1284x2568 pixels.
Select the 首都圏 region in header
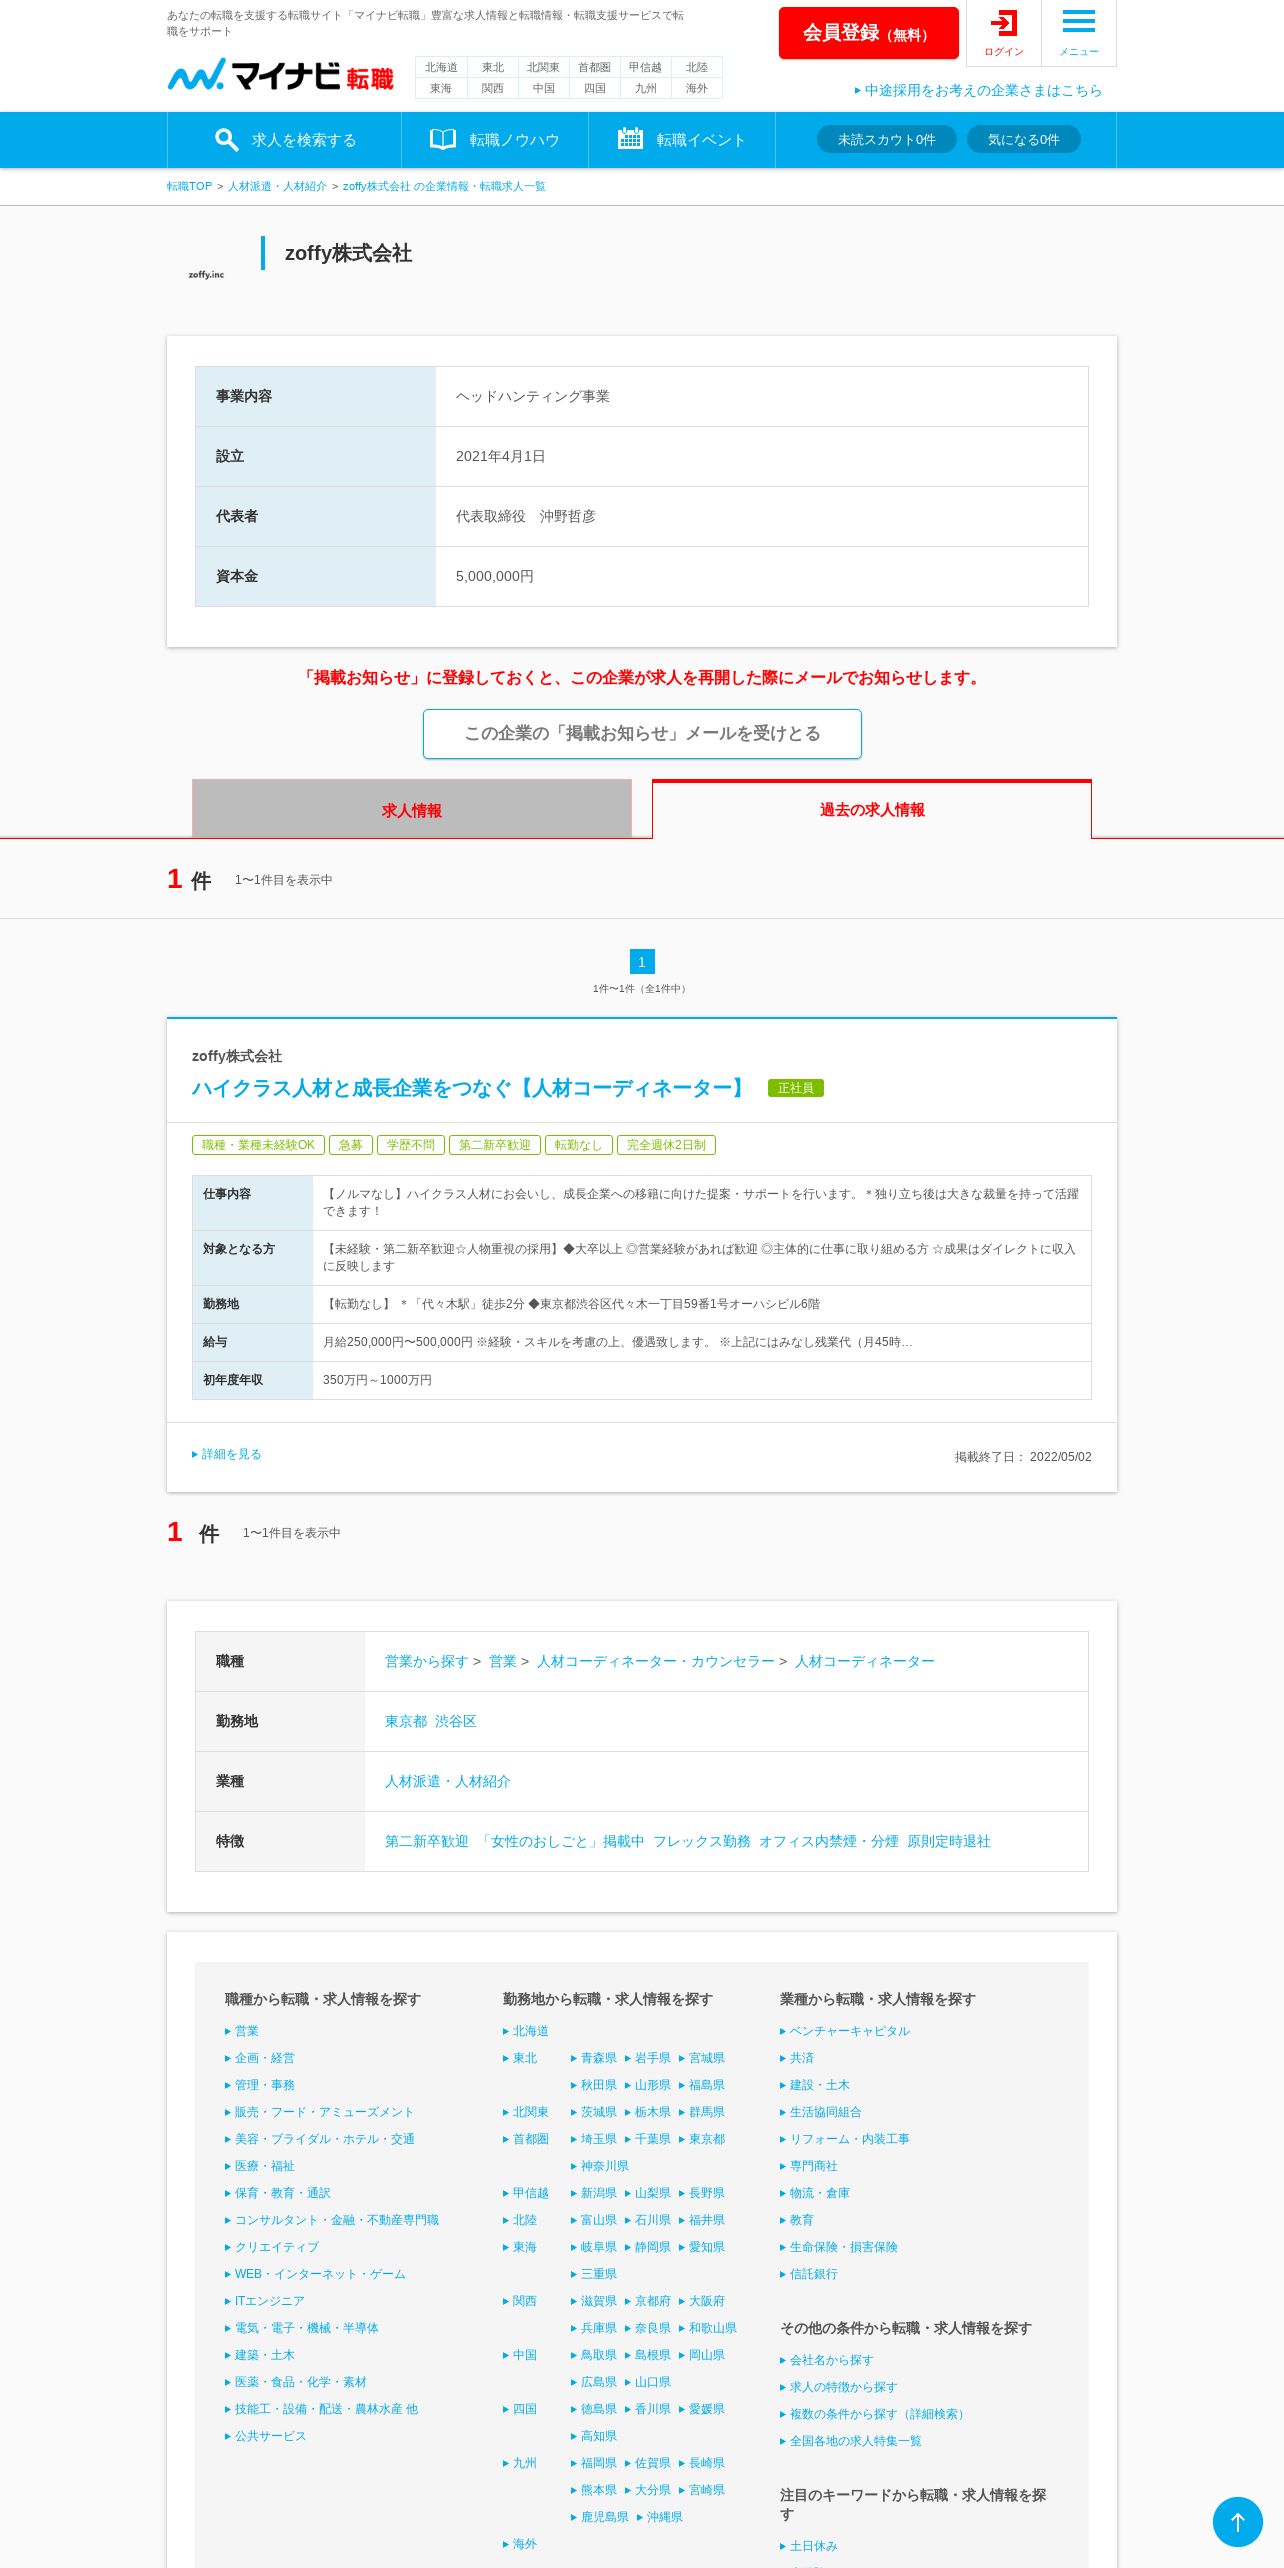tap(594, 67)
